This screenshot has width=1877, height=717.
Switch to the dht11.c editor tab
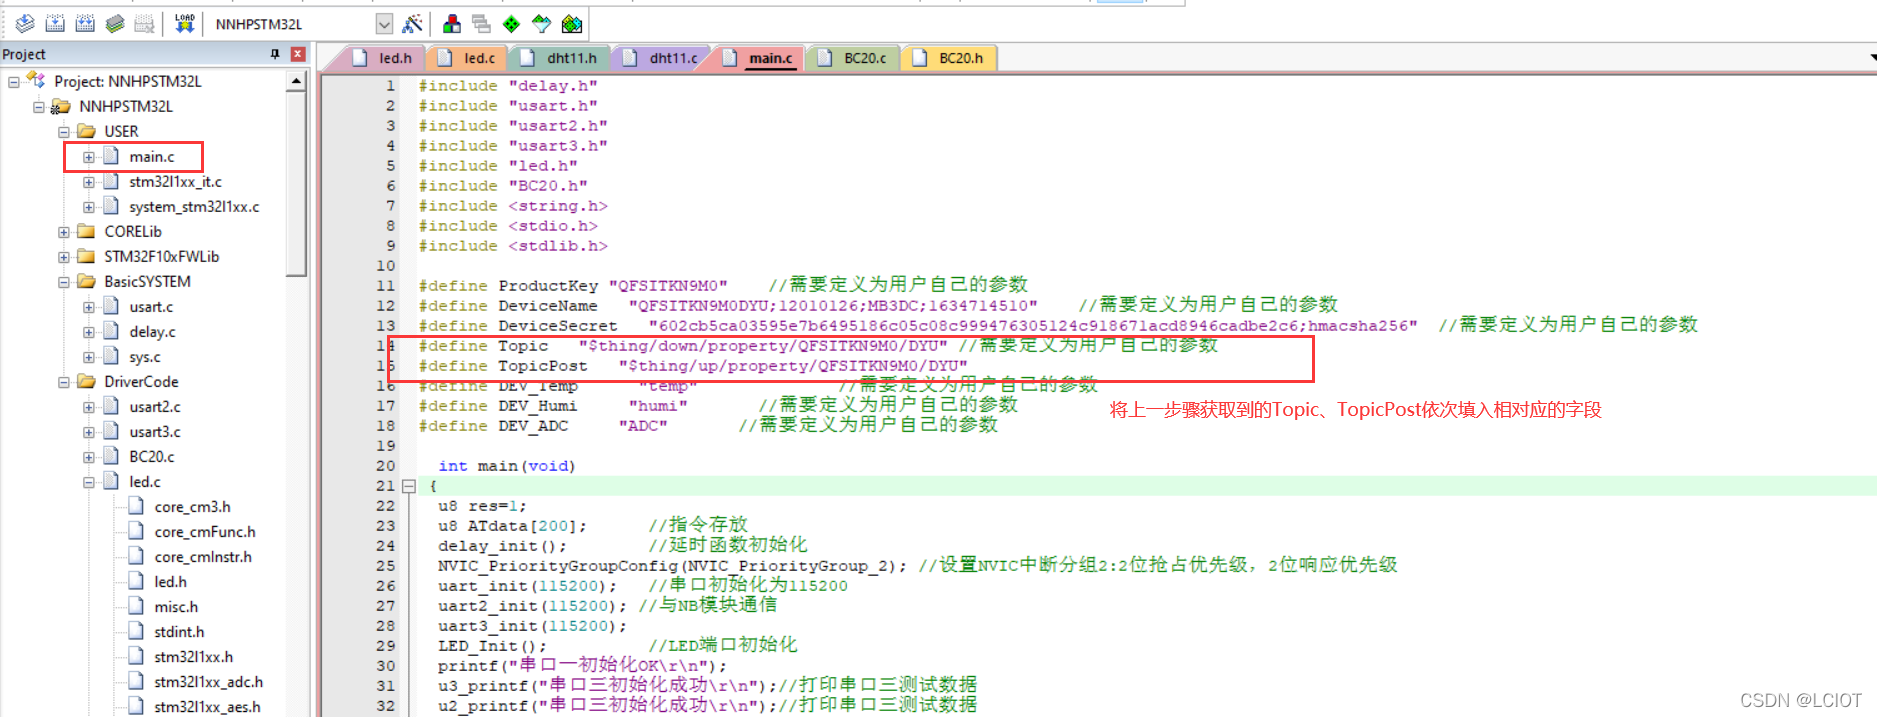click(x=662, y=58)
